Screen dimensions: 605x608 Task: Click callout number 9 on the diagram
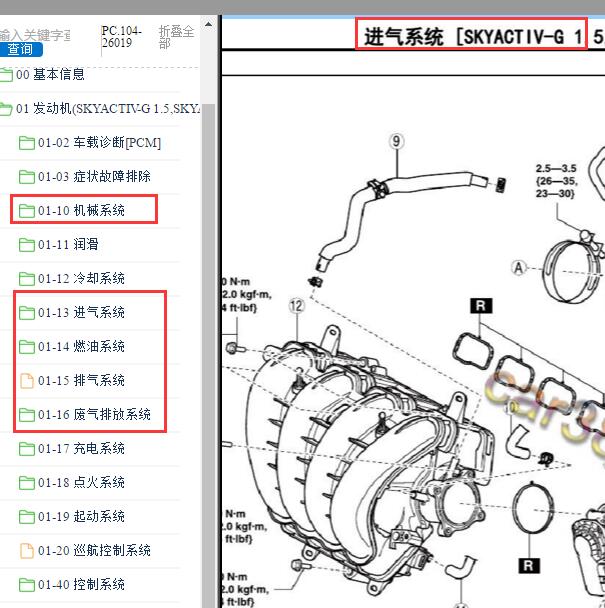396,141
